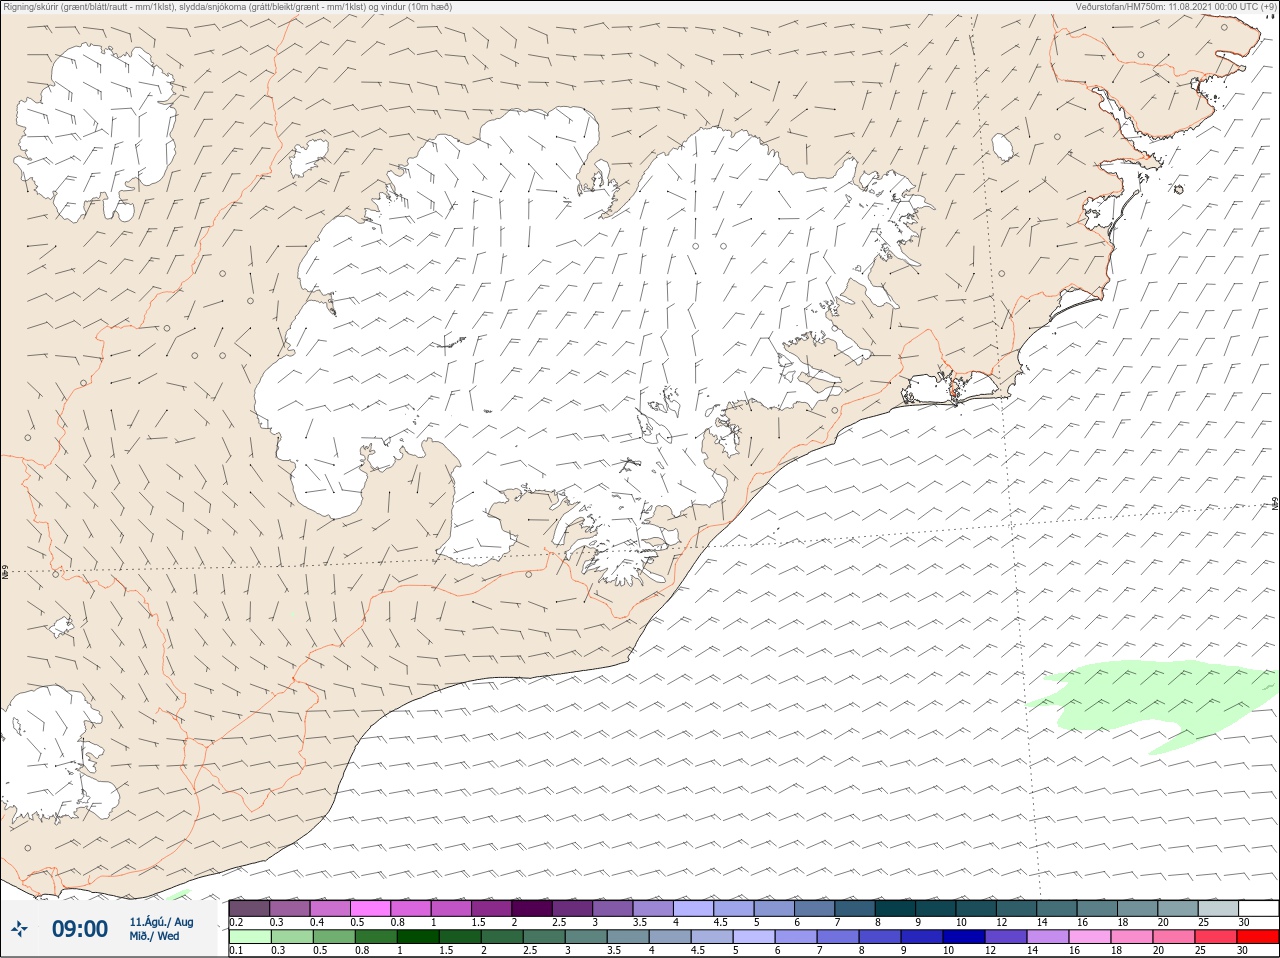Click the '64N' latitude label on the left edge
Viewport: 1280px width, 958px height.
(x=5, y=573)
